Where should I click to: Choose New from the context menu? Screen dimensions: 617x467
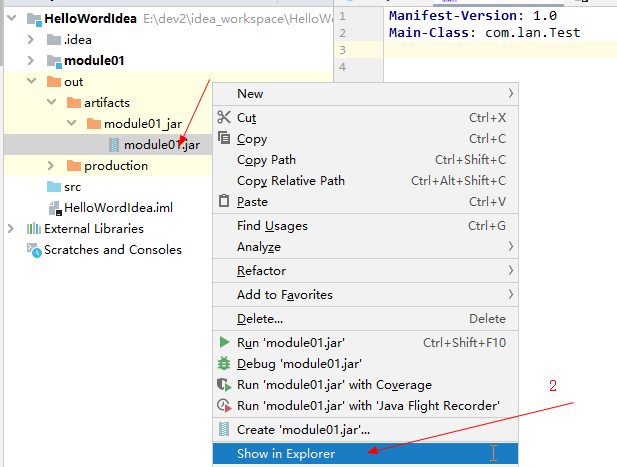tap(366, 94)
